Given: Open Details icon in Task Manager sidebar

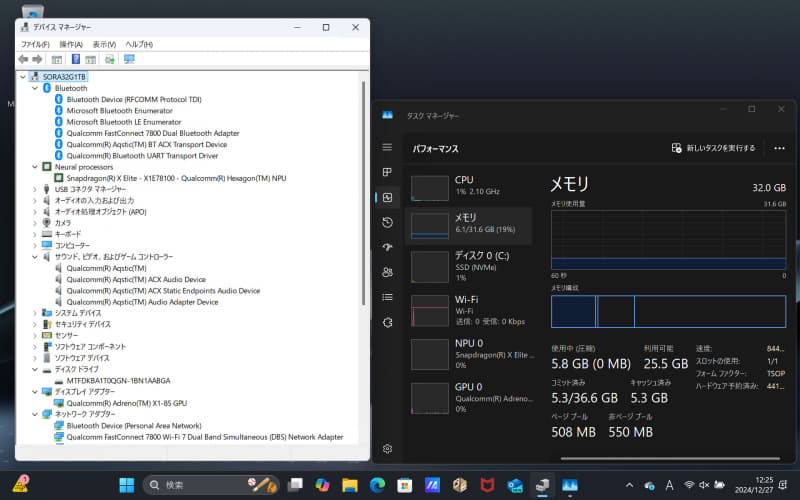Looking at the screenshot, I should pyautogui.click(x=387, y=297).
